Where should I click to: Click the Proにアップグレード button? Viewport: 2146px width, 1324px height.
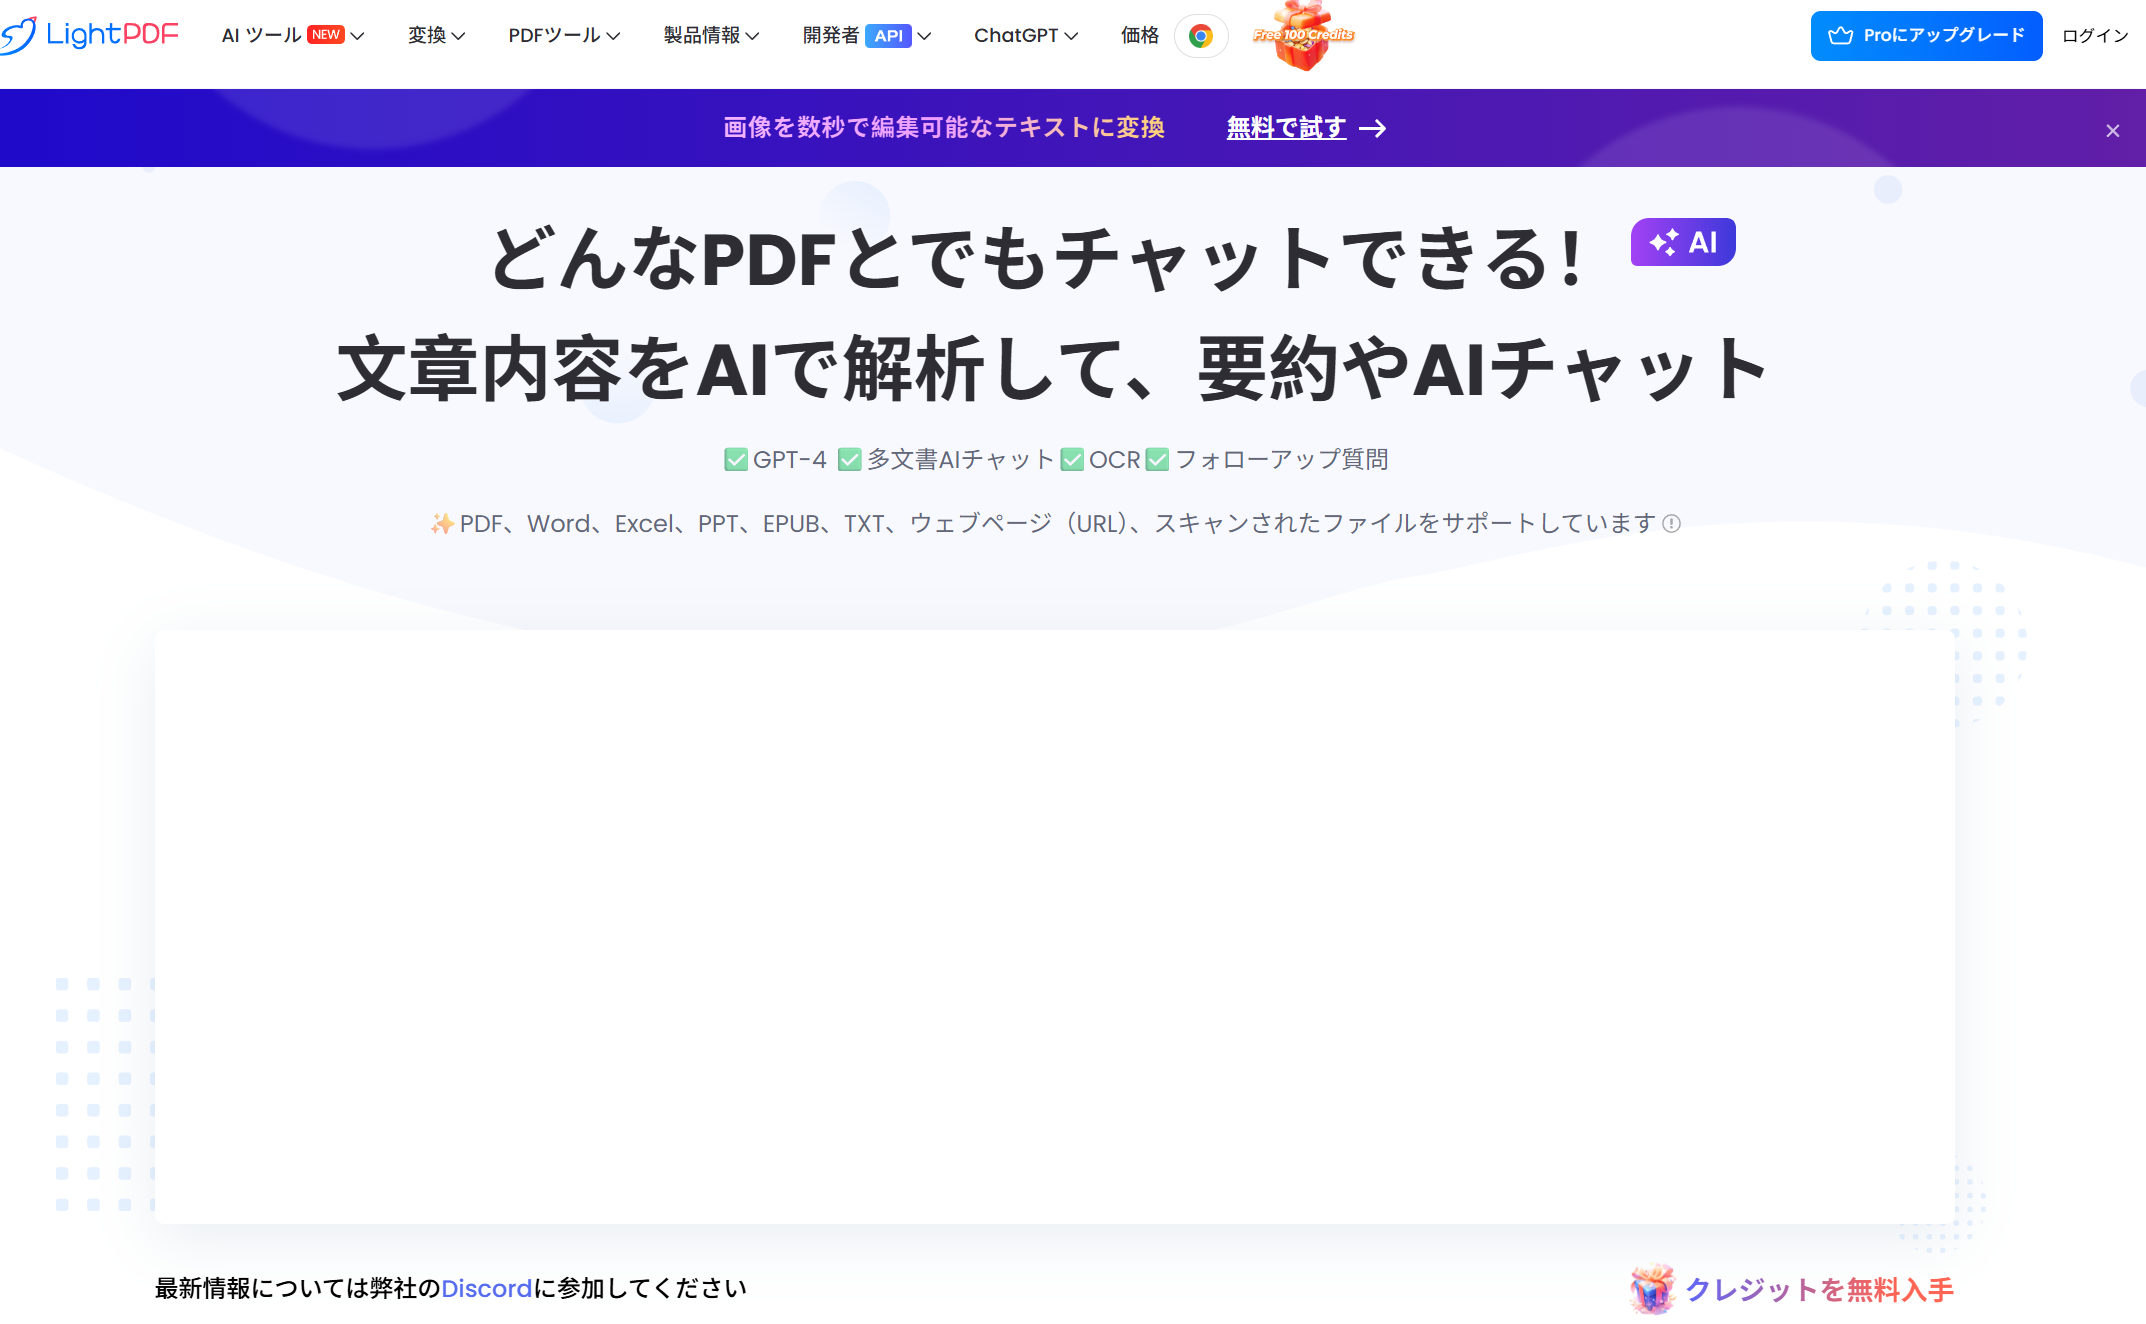point(1925,35)
